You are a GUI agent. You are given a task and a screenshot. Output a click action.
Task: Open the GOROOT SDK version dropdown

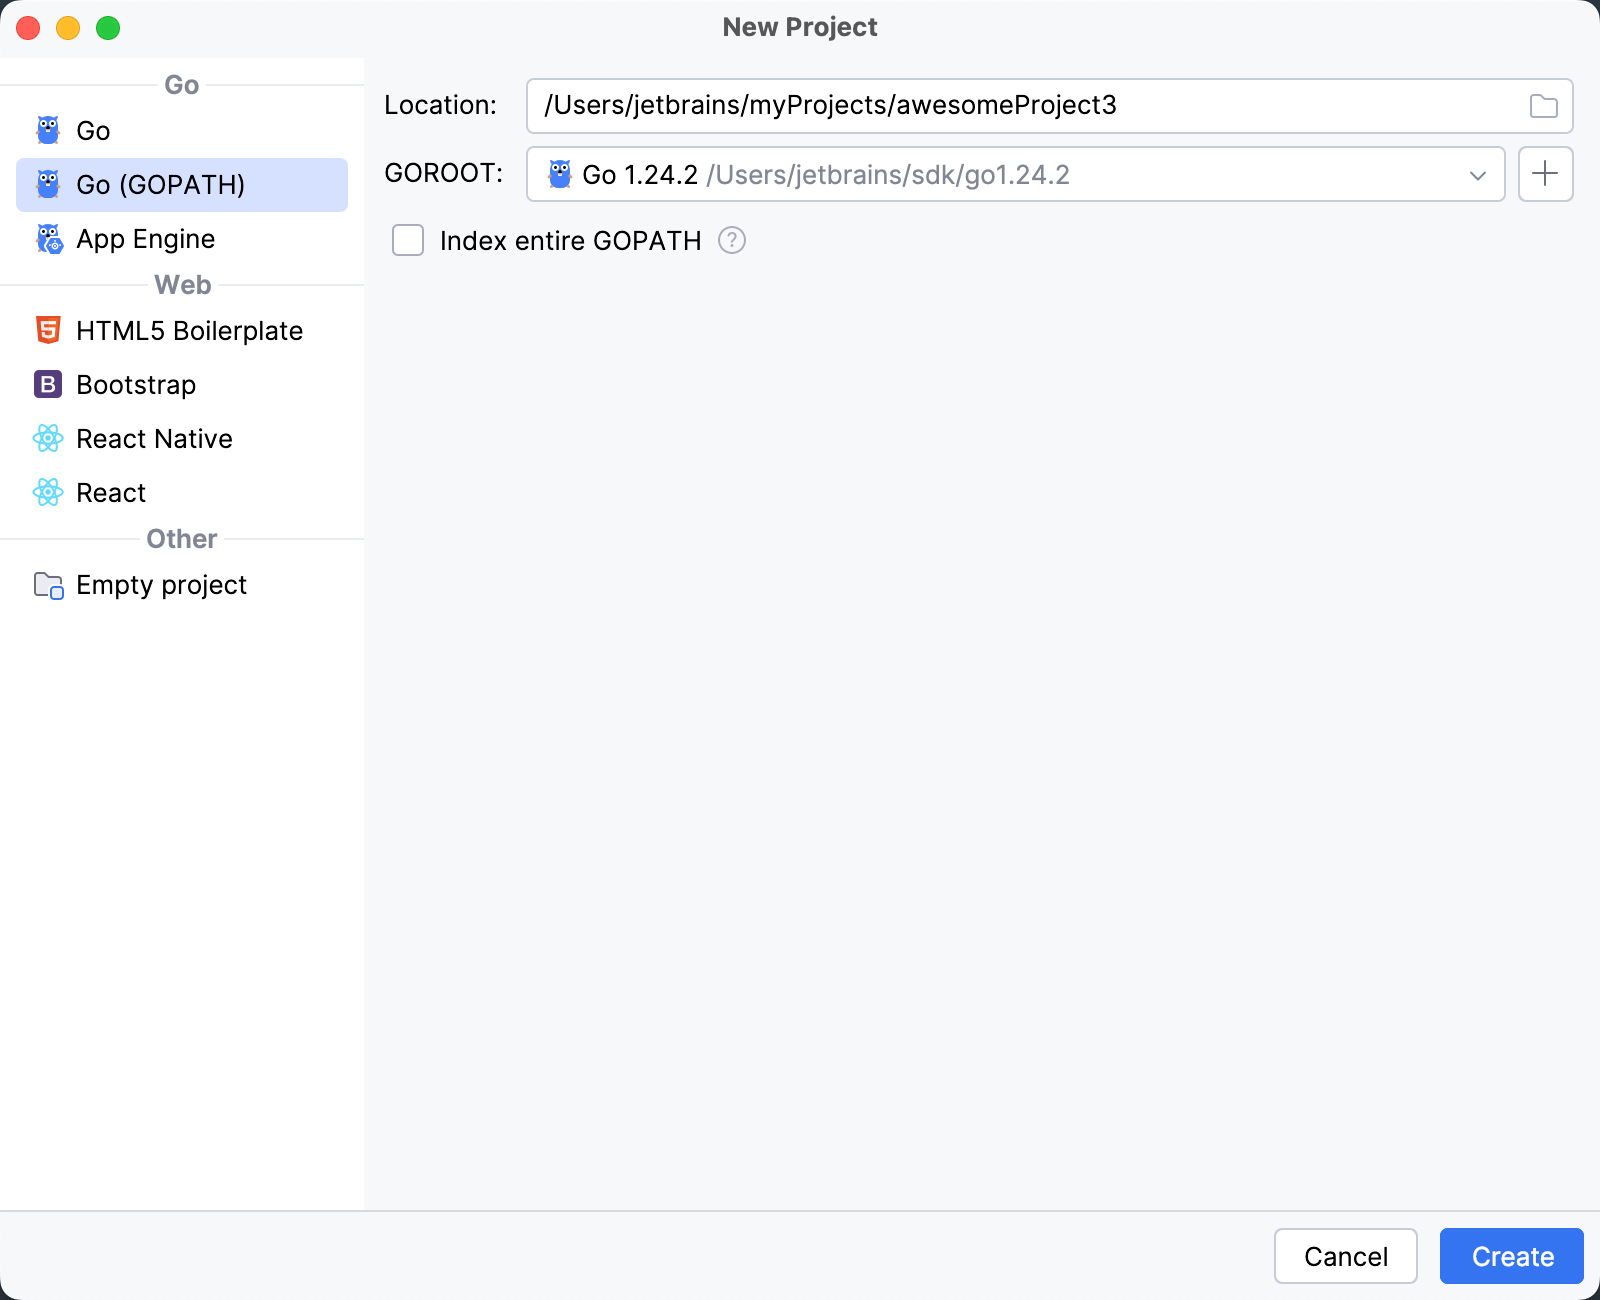pyautogui.click(x=1477, y=176)
